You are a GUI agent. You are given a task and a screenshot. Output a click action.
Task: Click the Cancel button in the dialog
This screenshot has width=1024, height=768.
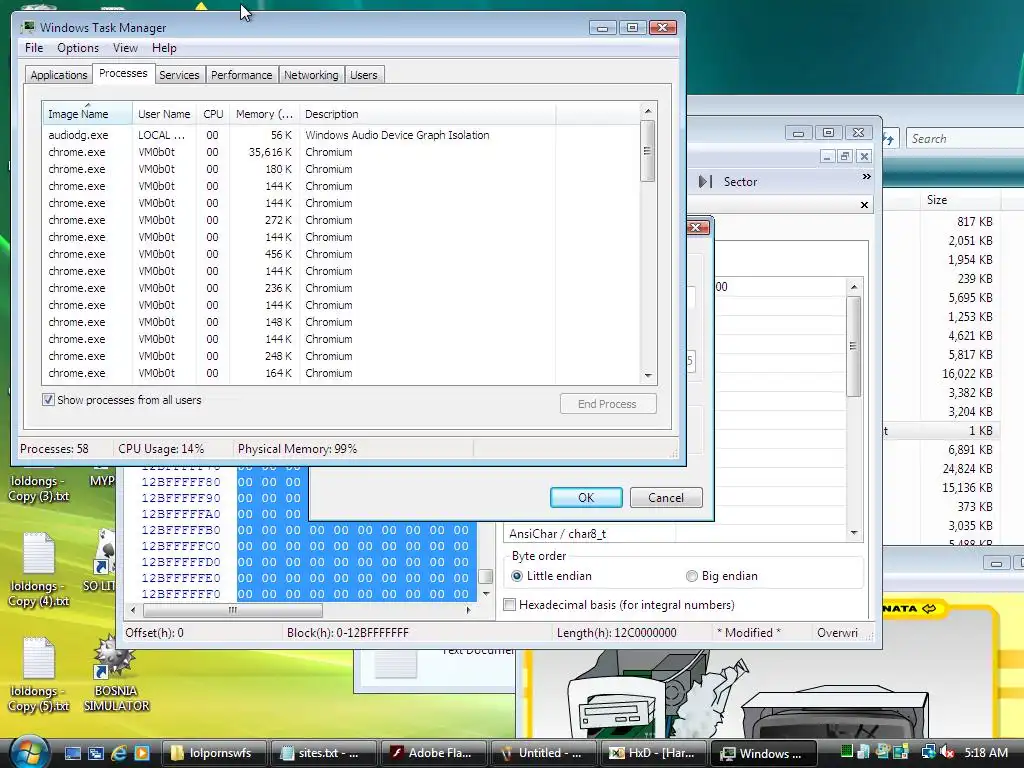click(x=665, y=498)
